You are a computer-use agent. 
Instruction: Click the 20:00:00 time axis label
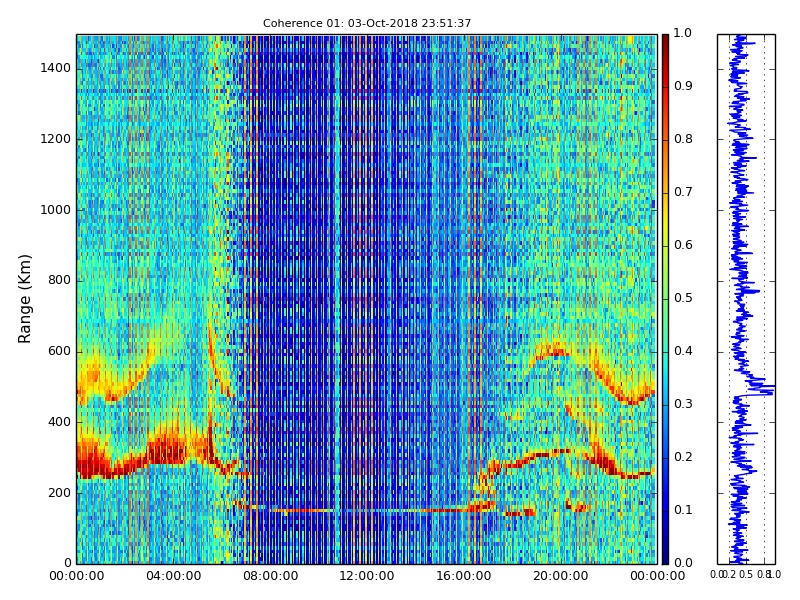point(561,577)
